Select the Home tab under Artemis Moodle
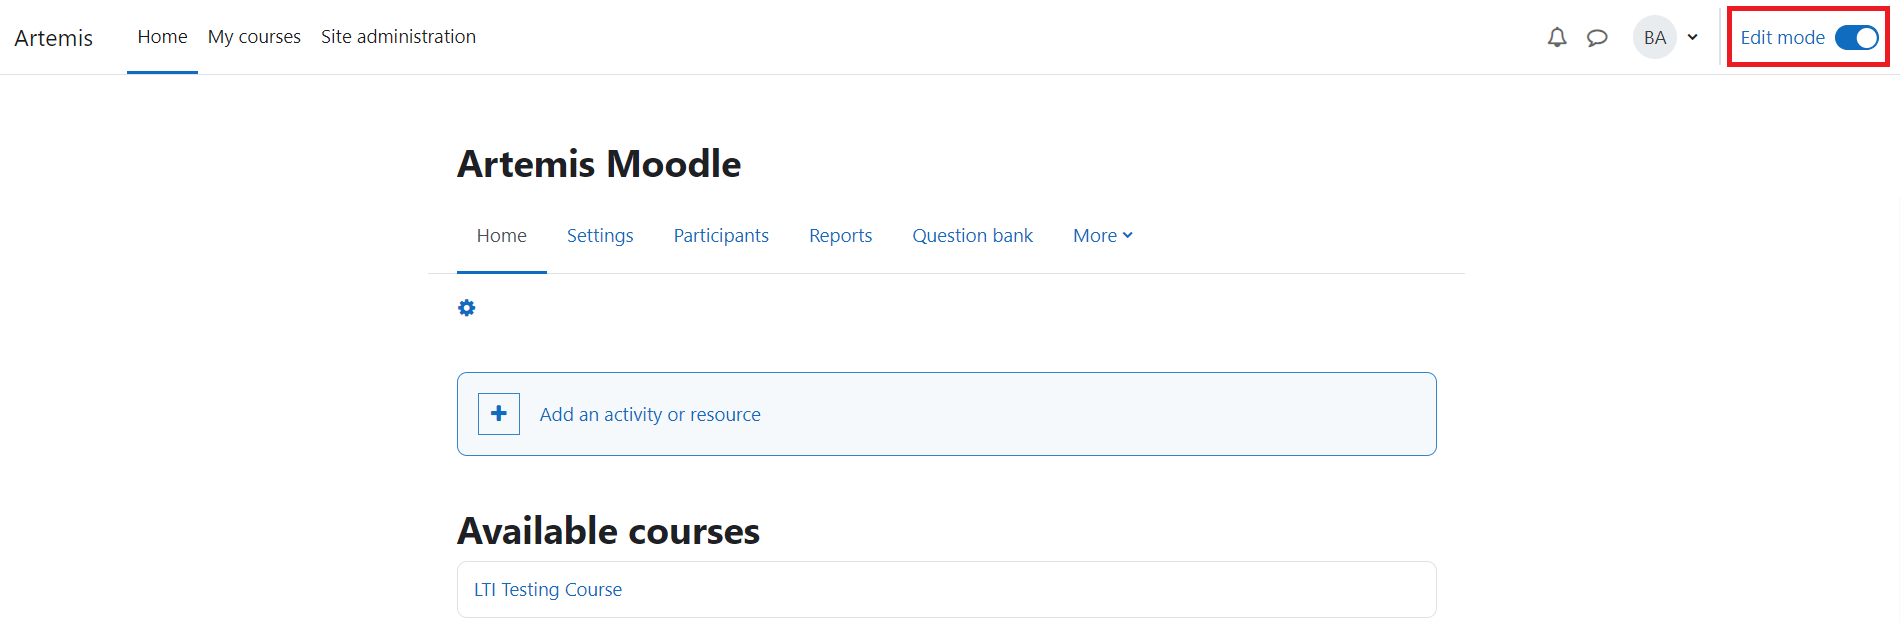 pyautogui.click(x=501, y=235)
